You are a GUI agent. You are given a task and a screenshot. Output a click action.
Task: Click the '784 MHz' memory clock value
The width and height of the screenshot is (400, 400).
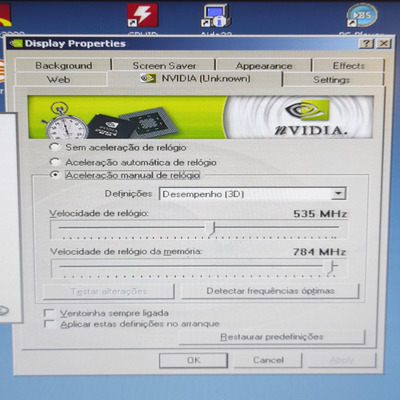click(x=319, y=252)
